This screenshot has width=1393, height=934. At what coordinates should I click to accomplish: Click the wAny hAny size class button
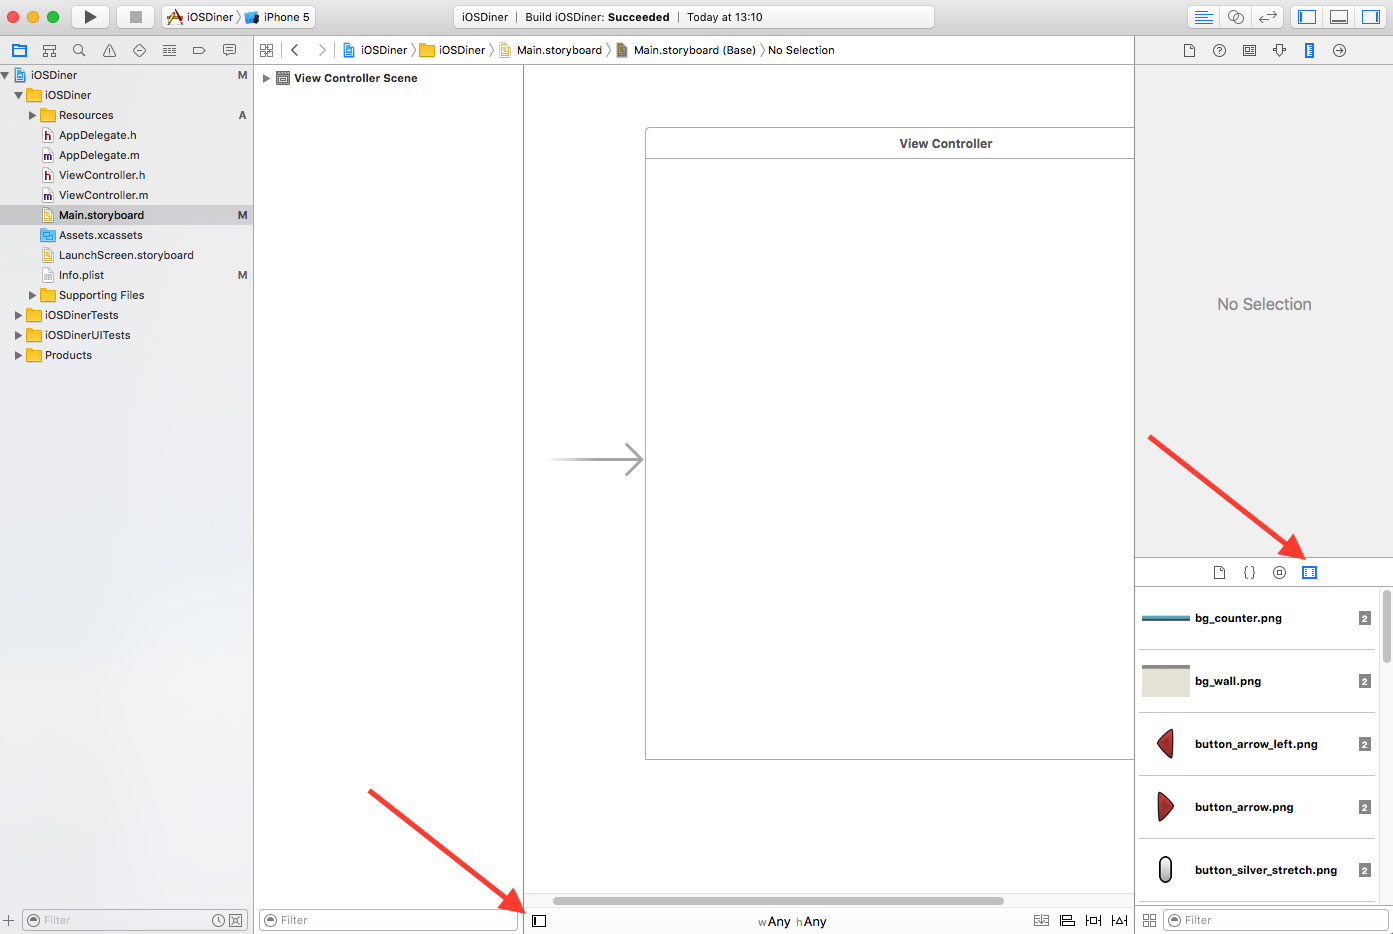click(x=792, y=921)
